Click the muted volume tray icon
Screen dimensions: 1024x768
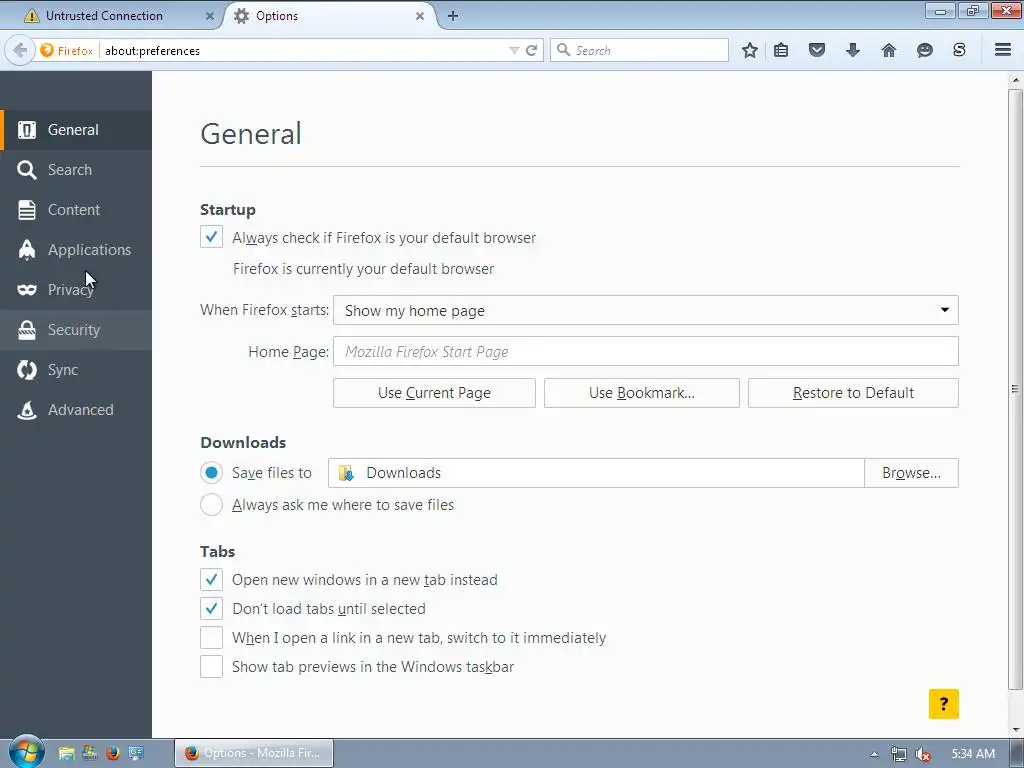[x=923, y=754]
